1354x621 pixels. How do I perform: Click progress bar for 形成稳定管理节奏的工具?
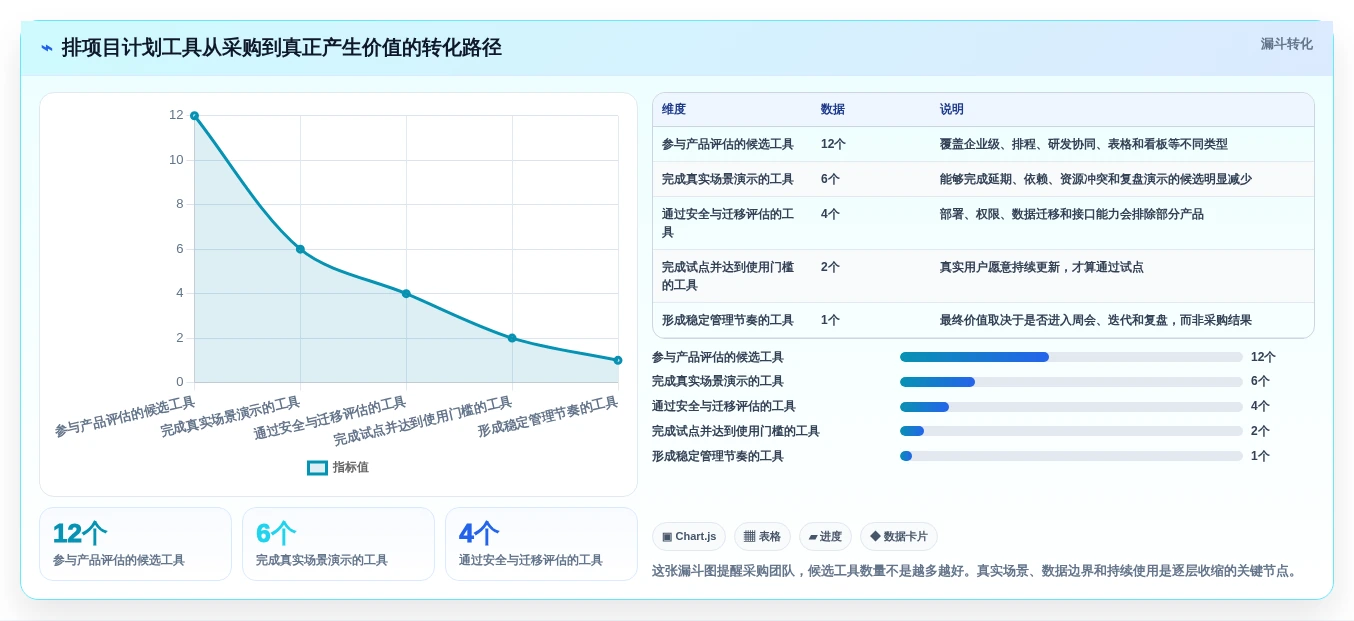[x=1071, y=456]
